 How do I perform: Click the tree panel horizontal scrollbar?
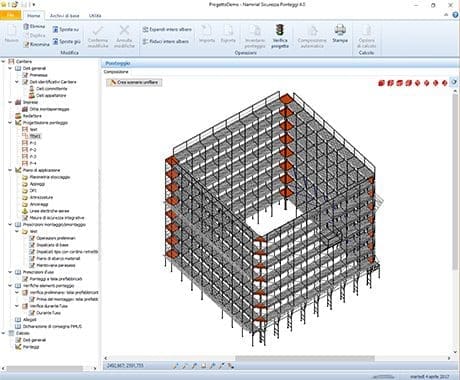tap(45, 368)
